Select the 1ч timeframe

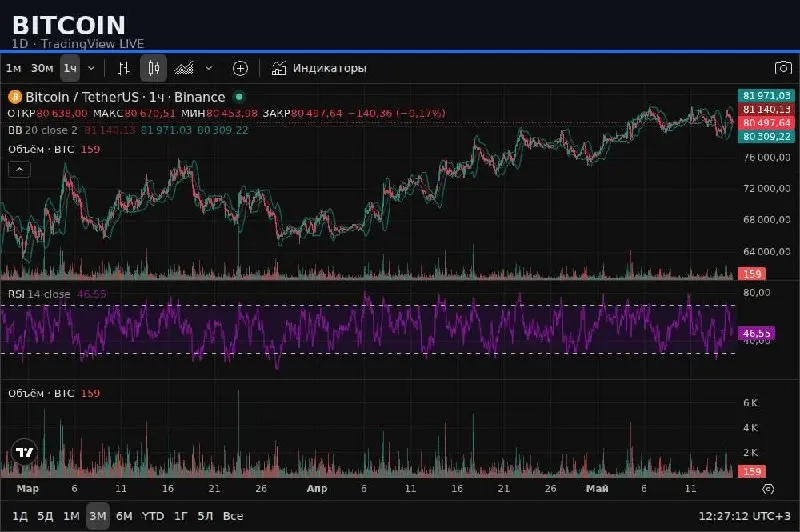click(x=70, y=68)
